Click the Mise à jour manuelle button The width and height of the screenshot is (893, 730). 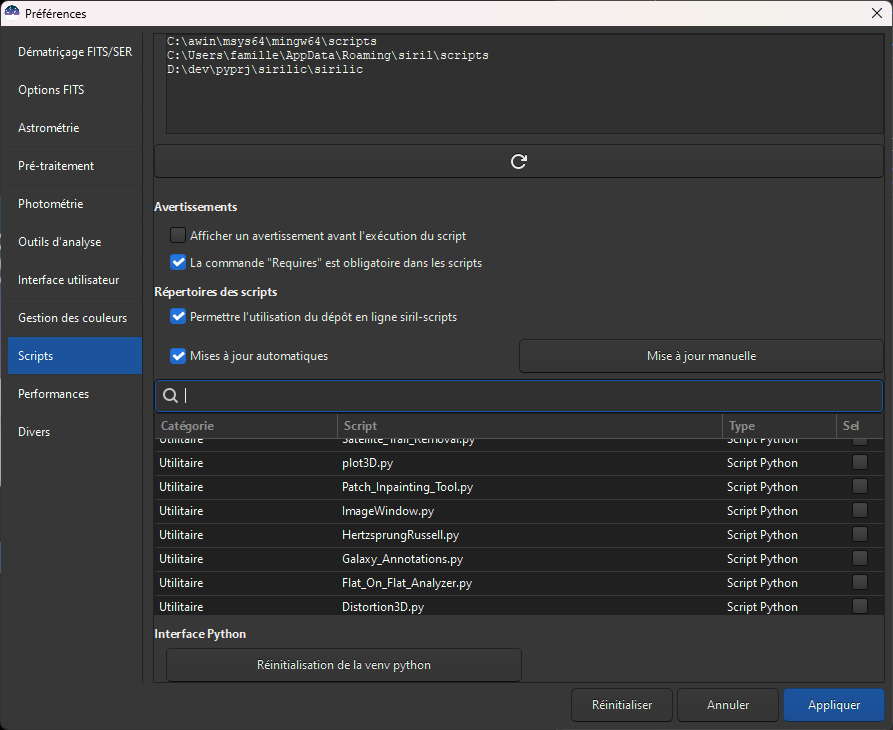(x=700, y=356)
